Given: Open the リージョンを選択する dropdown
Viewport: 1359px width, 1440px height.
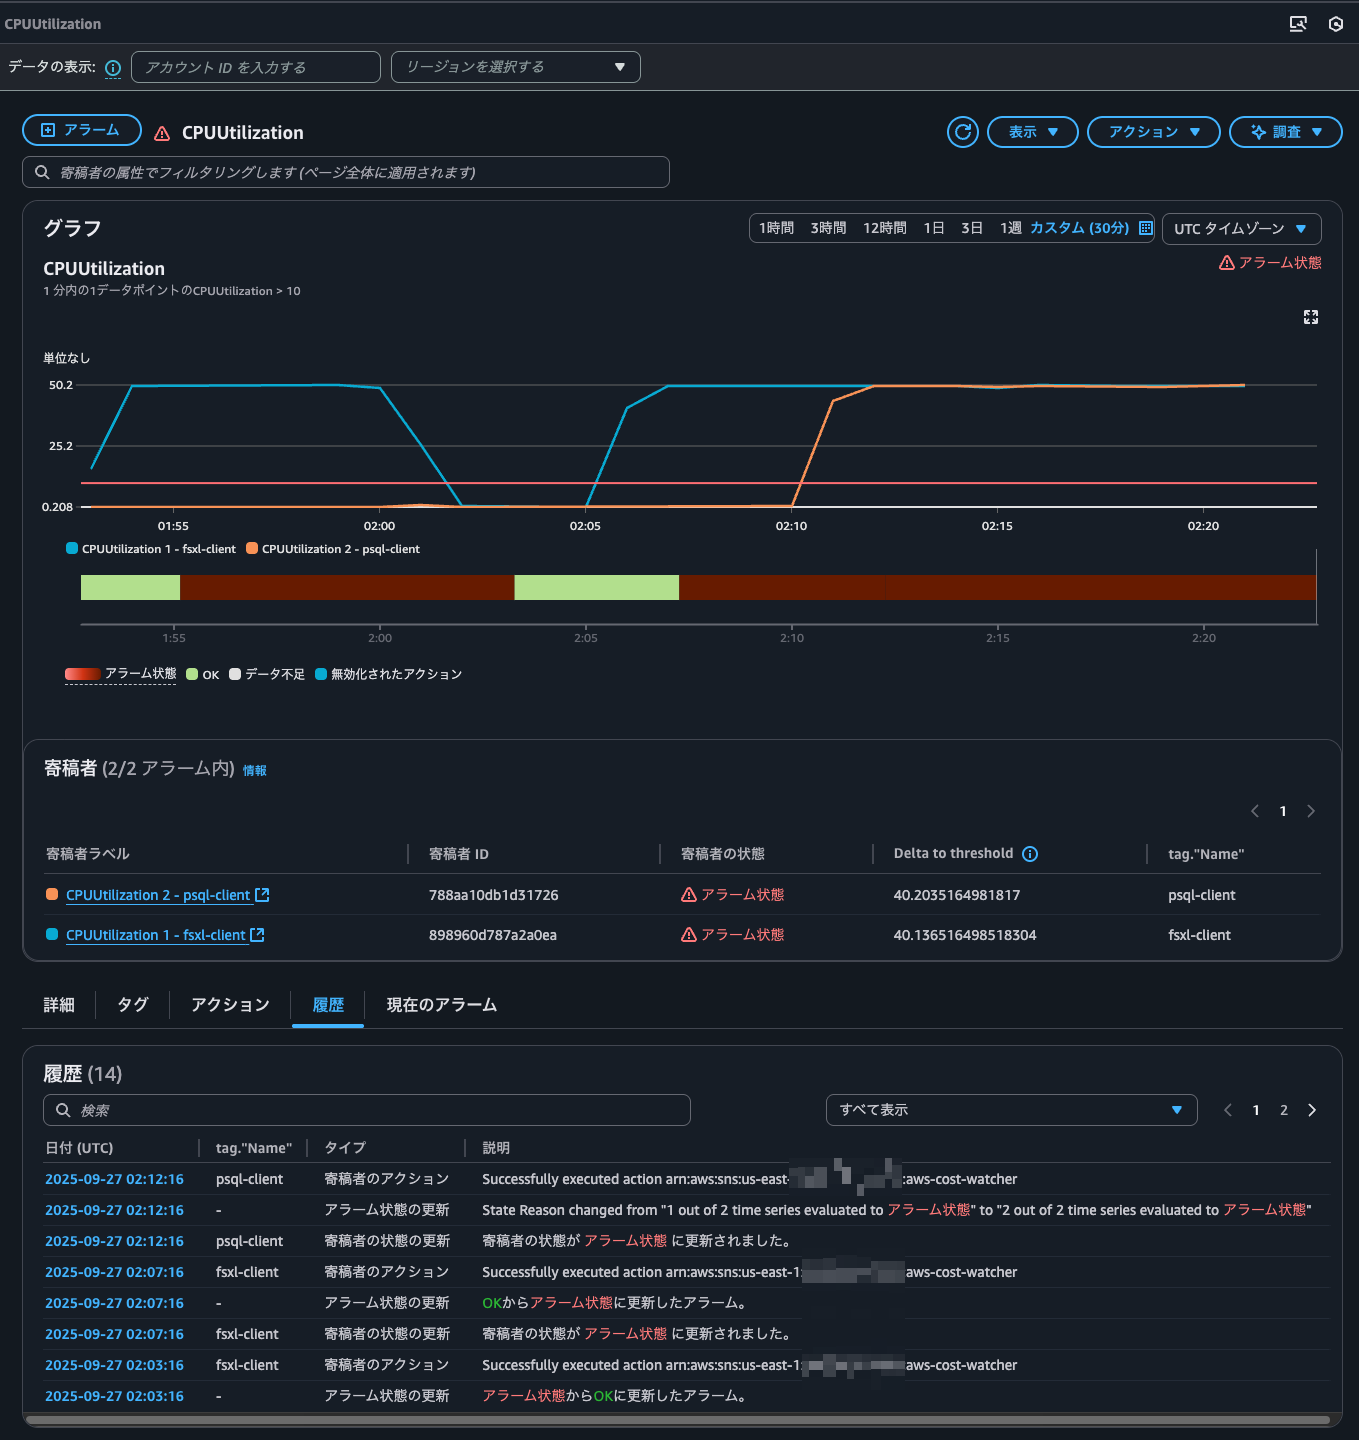Looking at the screenshot, I should point(516,67).
